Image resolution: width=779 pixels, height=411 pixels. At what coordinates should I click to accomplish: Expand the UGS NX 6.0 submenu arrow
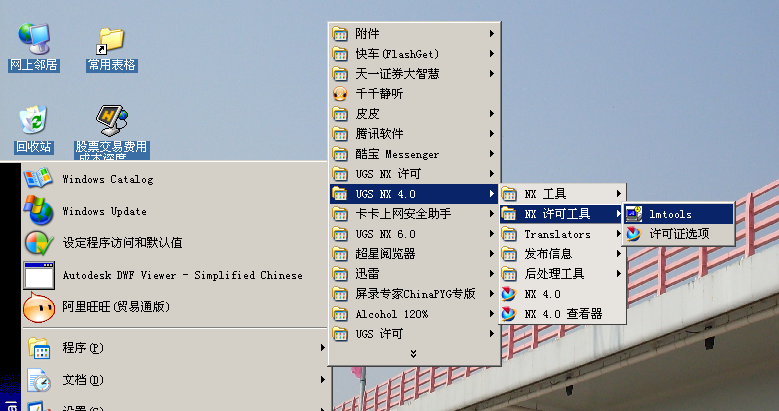click(491, 234)
